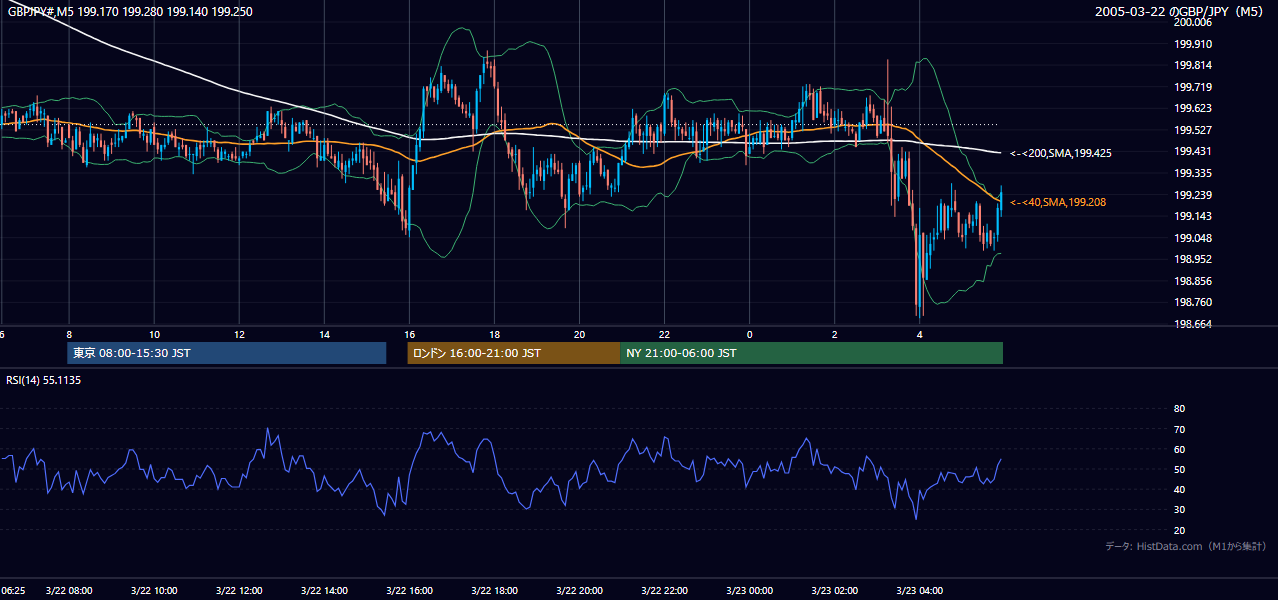
Task: Click RSI scale value 30
Action: pos(1179,510)
